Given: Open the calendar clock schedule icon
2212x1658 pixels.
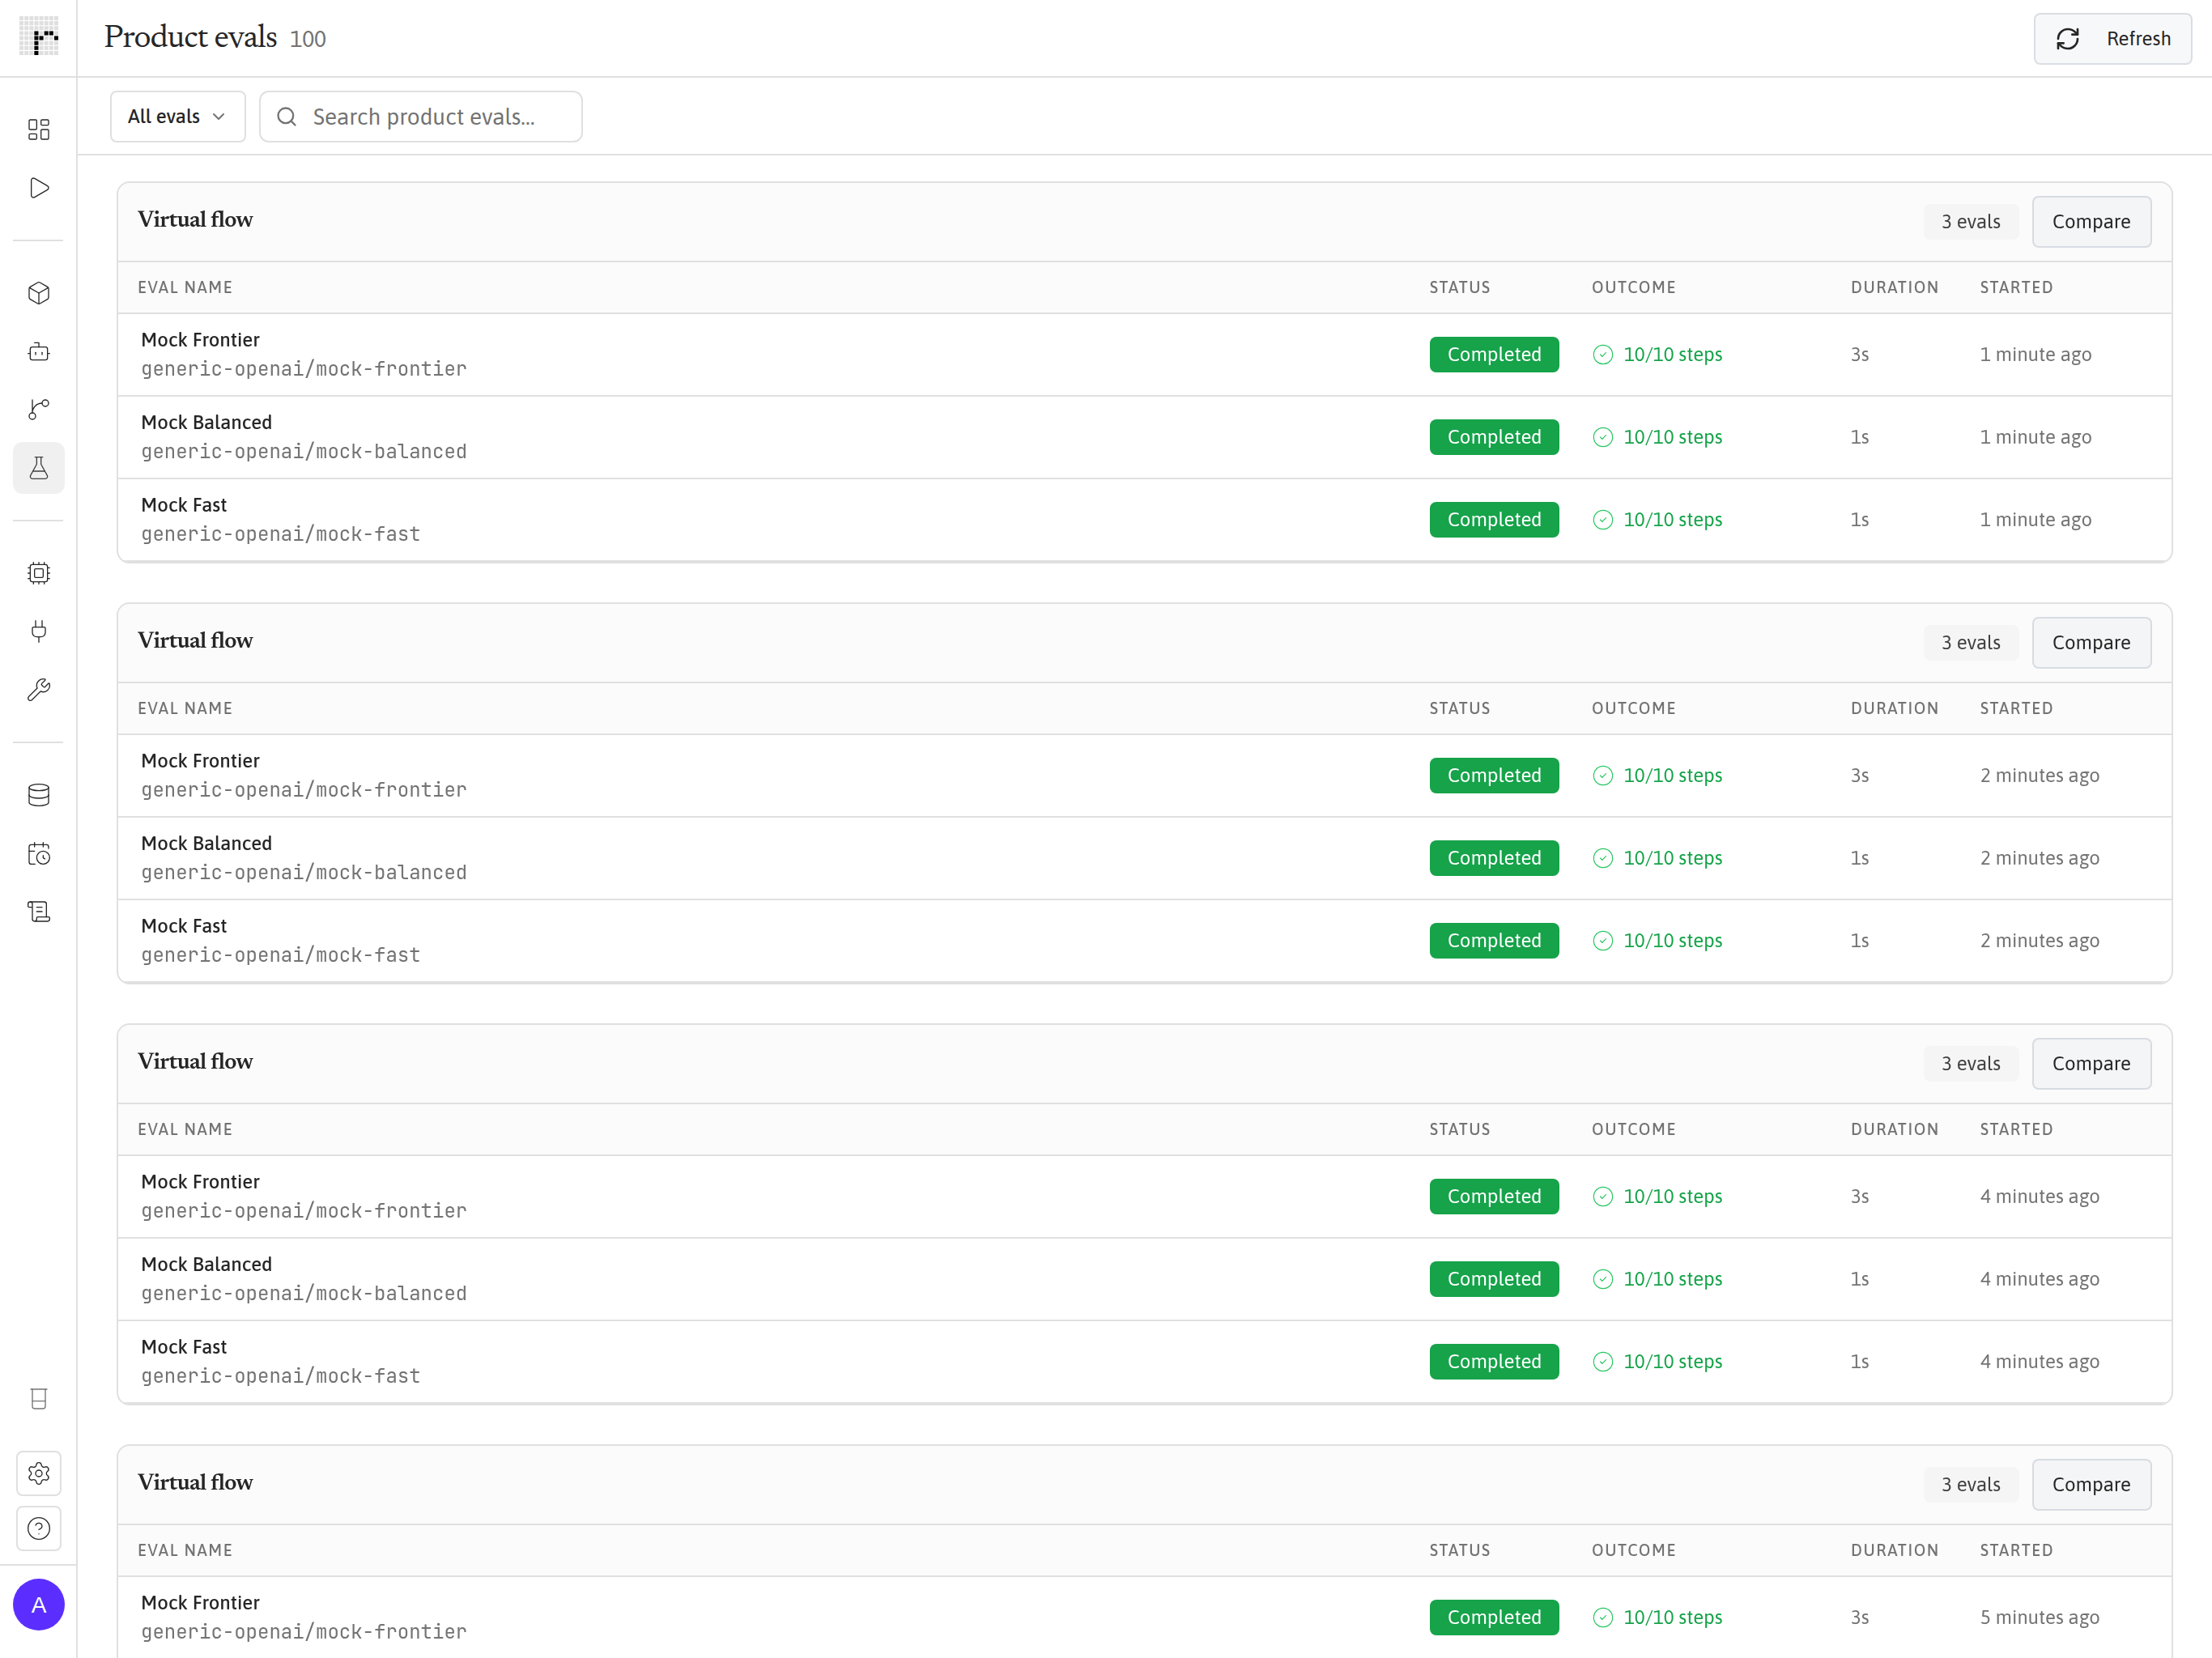Looking at the screenshot, I should click(x=38, y=853).
